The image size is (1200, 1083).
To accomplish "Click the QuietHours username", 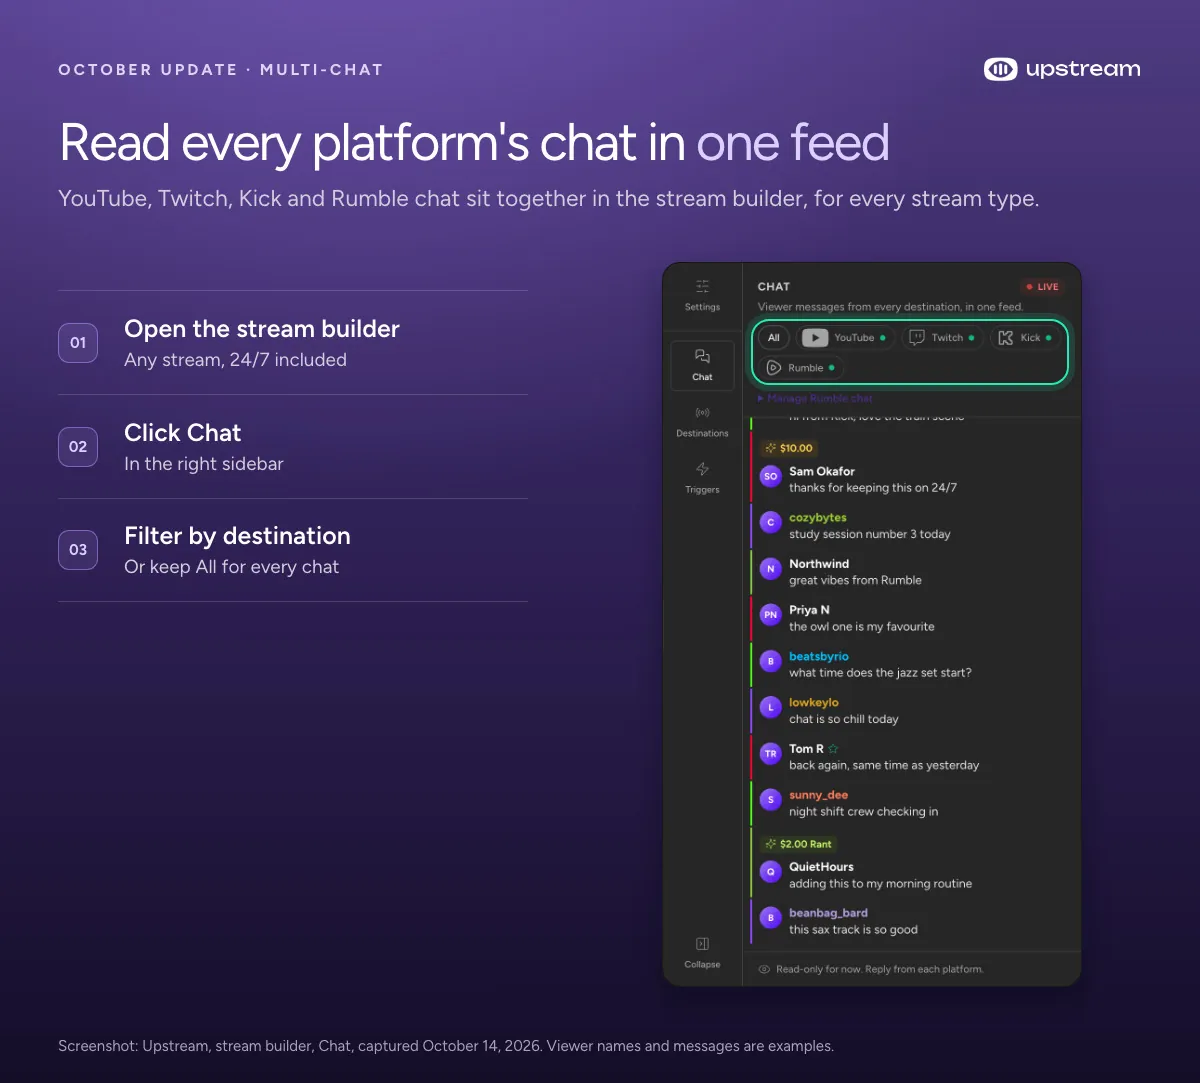I will pyautogui.click(x=822, y=867).
